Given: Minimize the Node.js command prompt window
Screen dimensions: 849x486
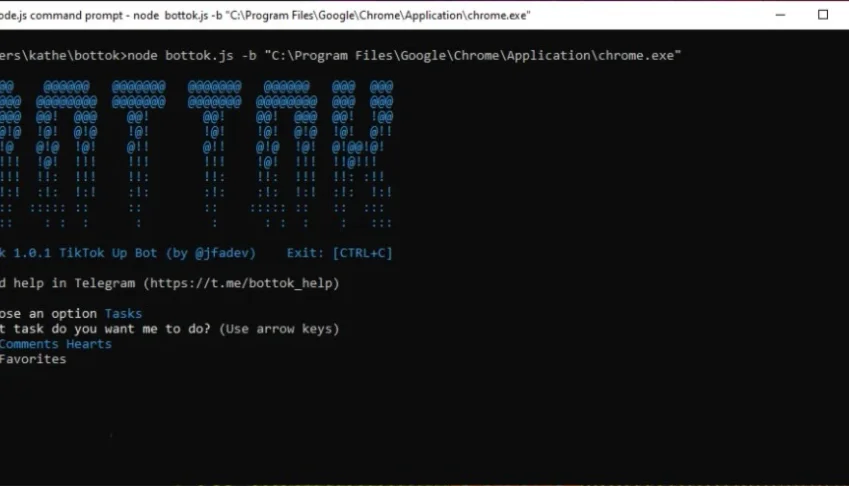Looking at the screenshot, I should [x=780, y=15].
